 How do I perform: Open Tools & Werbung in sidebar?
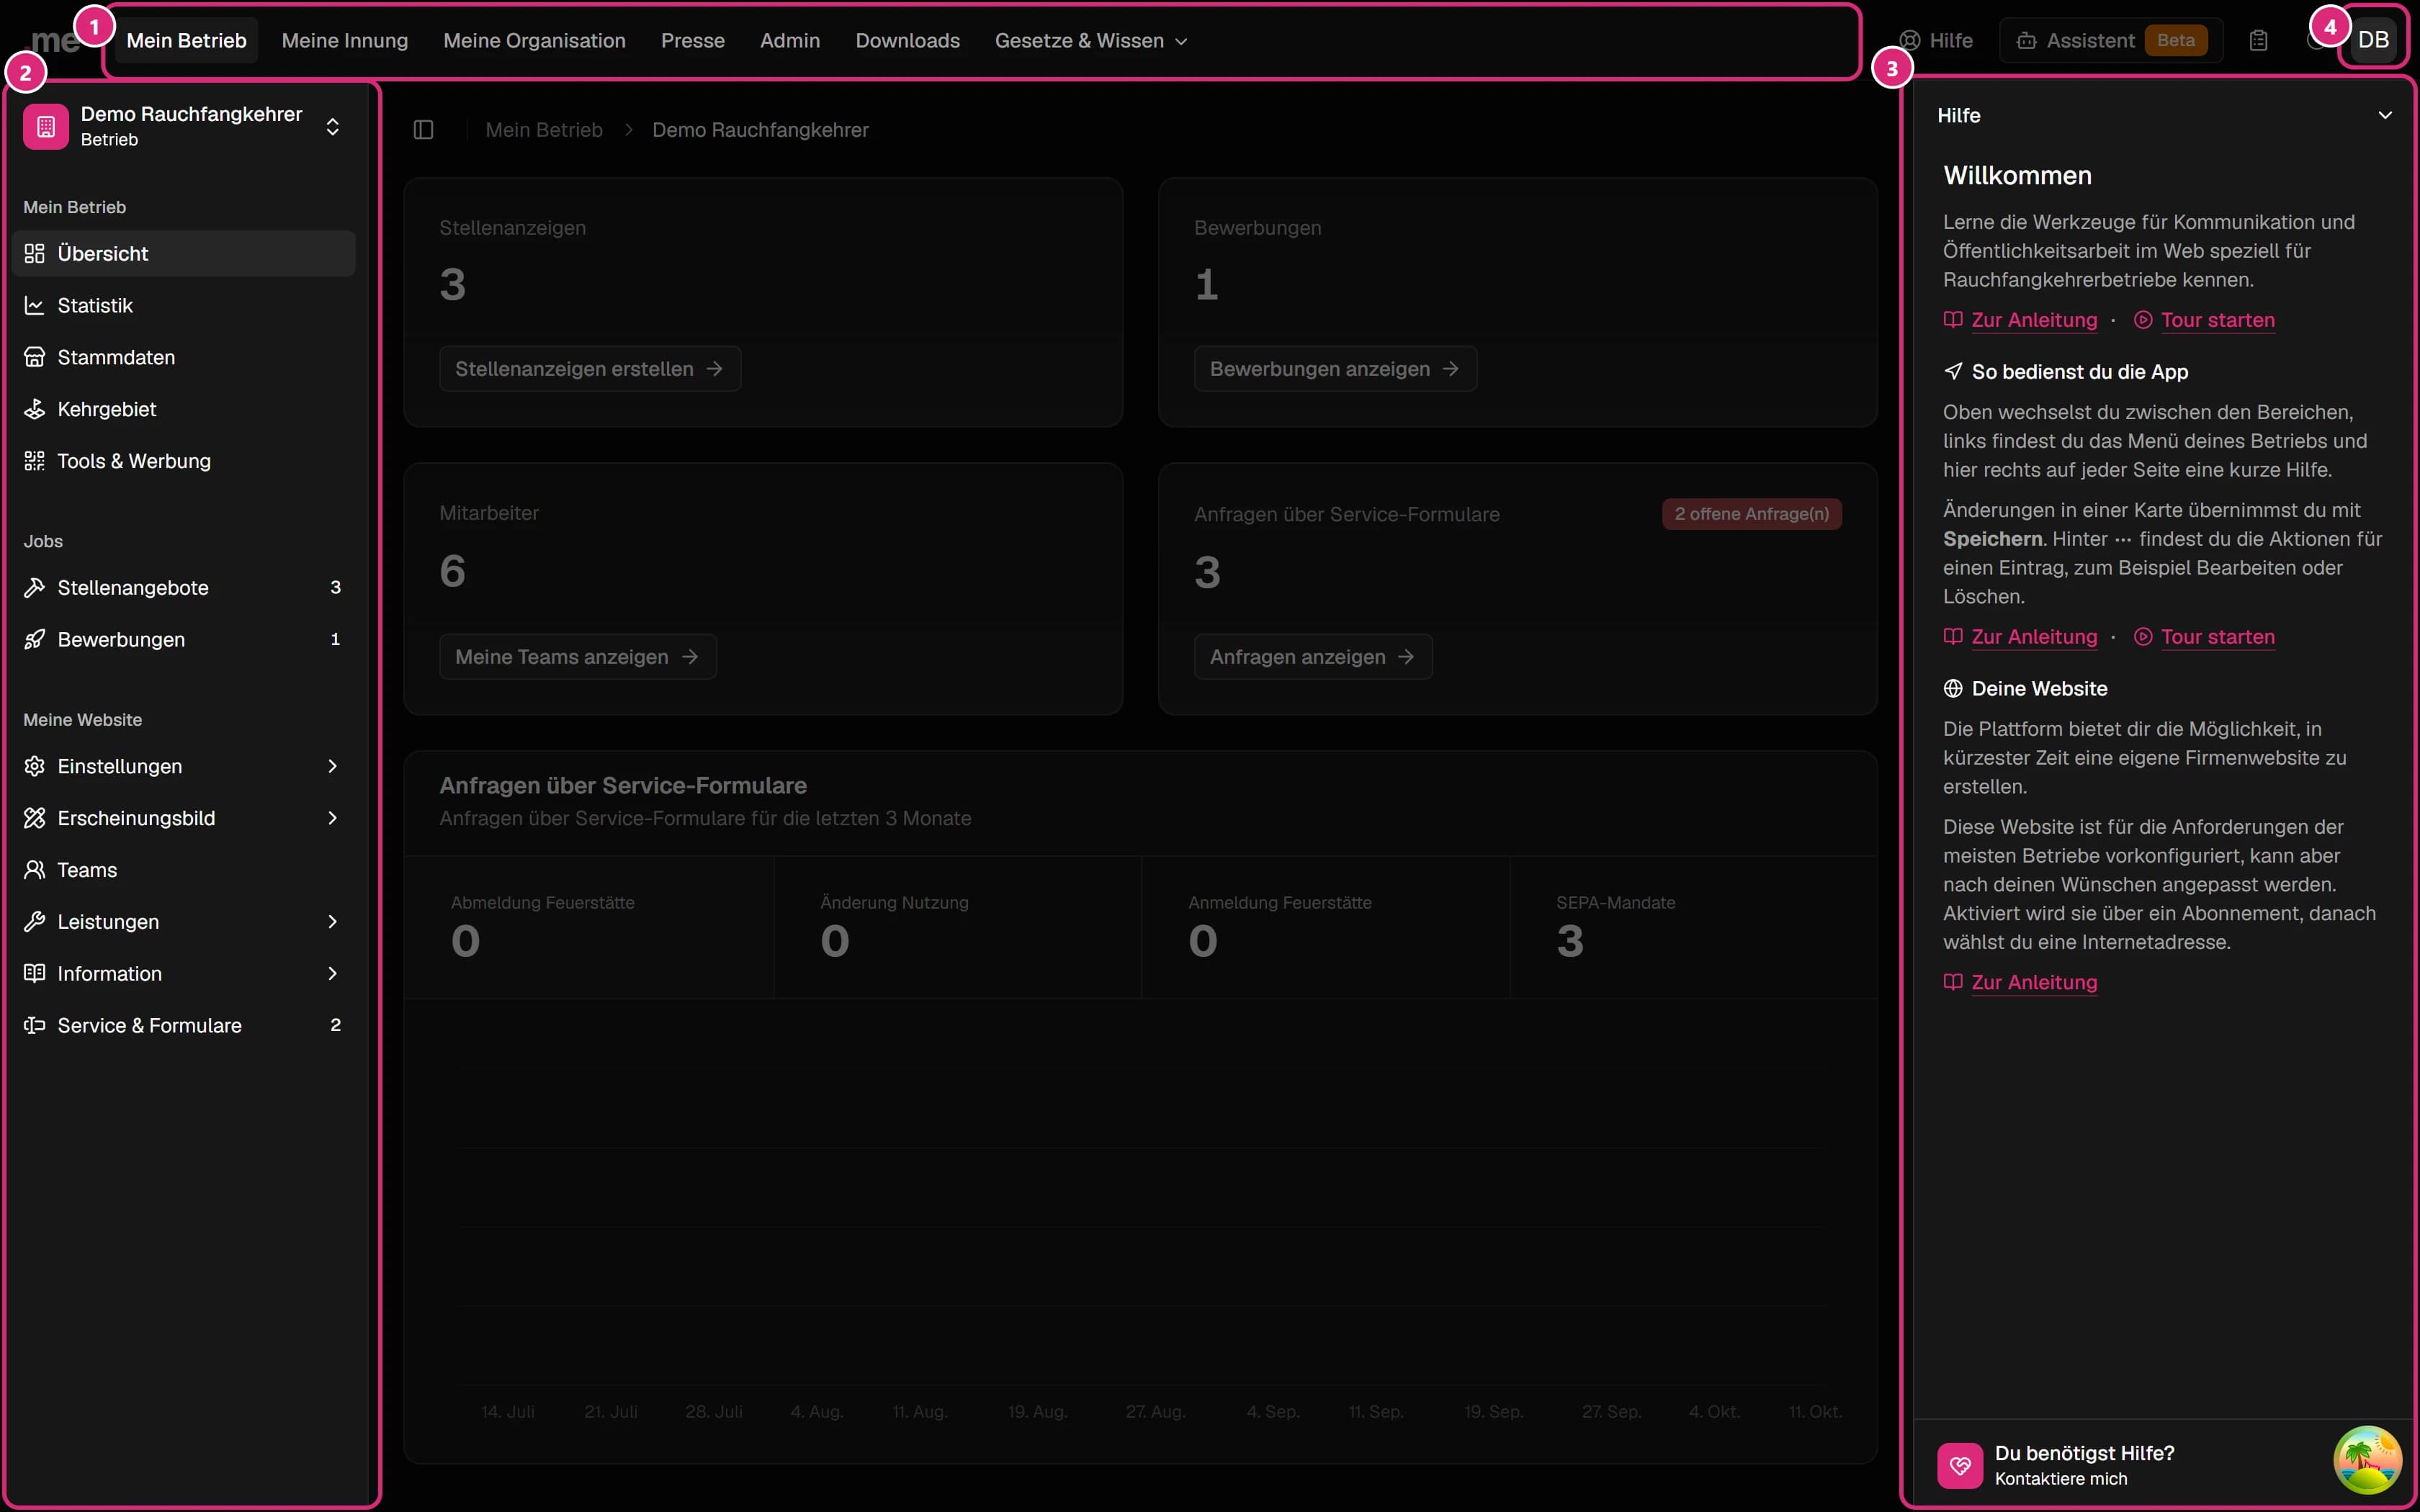[184, 461]
